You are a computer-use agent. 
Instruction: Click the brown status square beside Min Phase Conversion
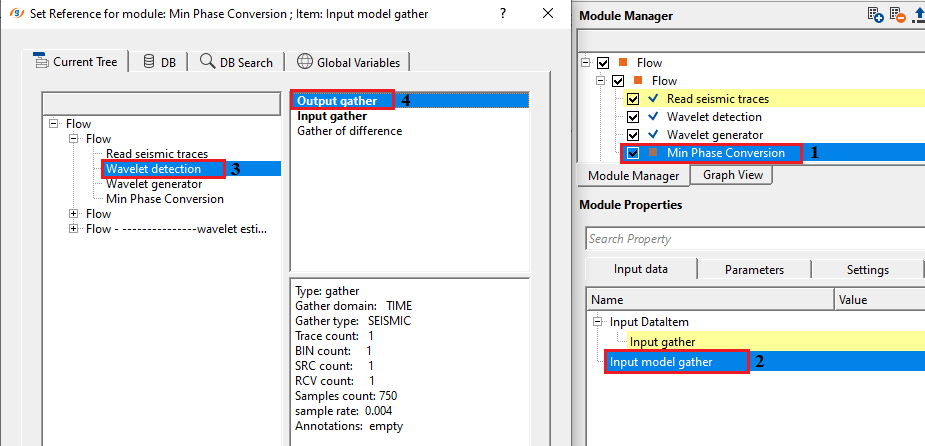pos(652,153)
